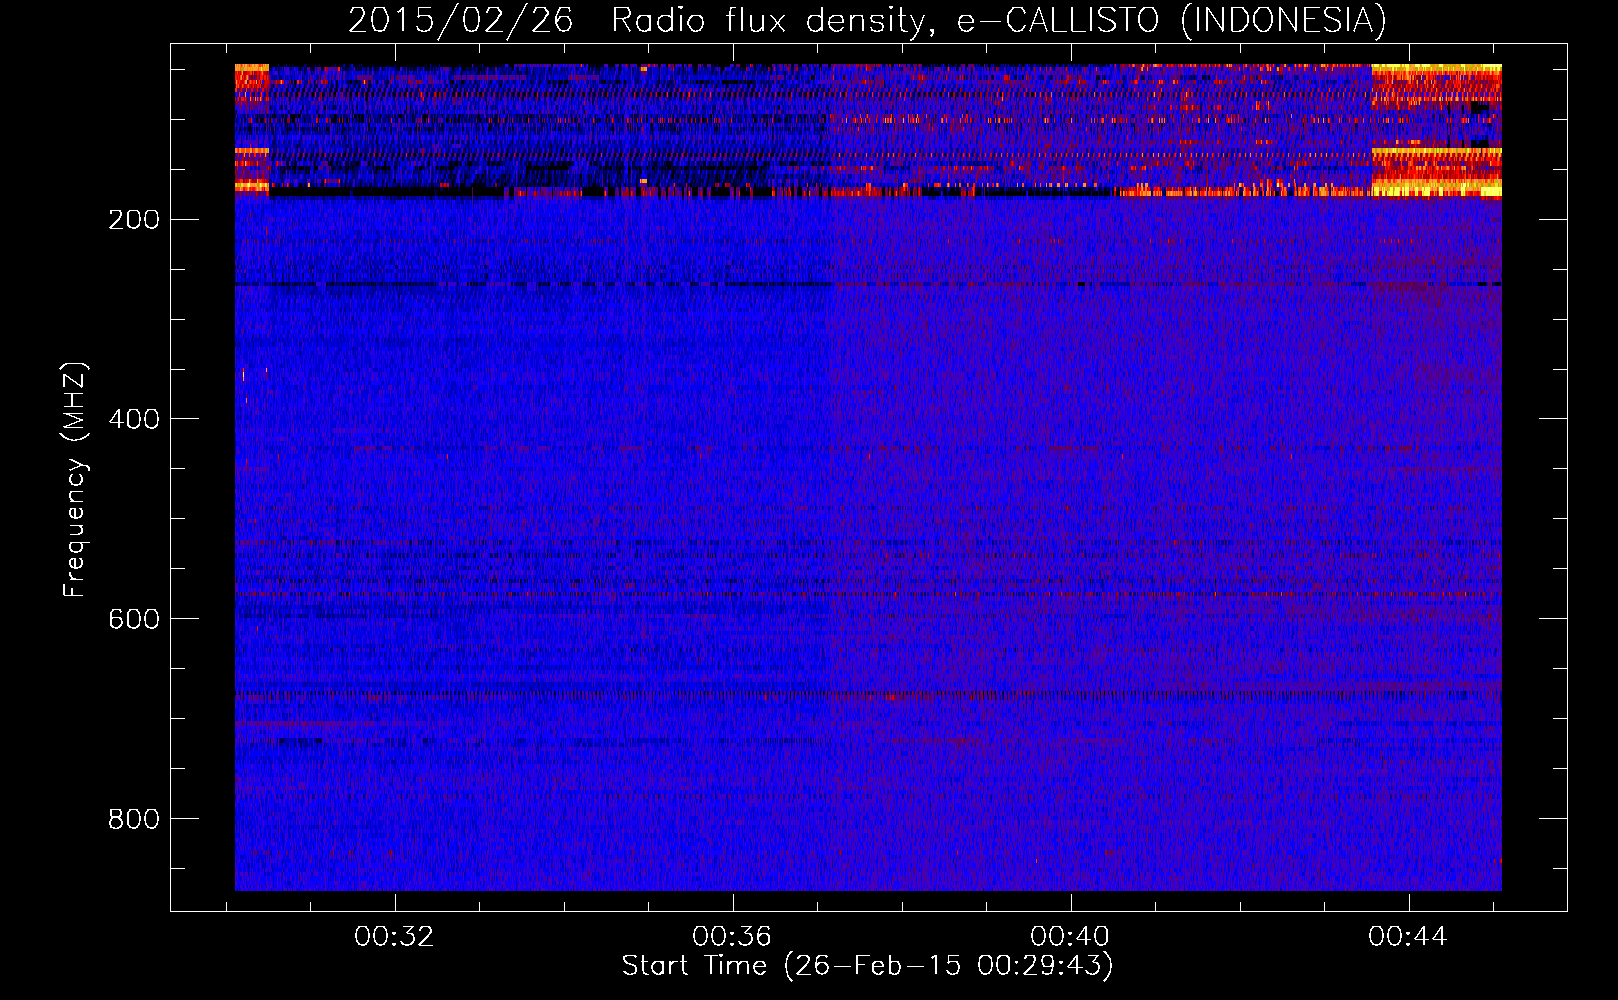Click the "Start Time (26-Feb-15 00:29:43)" label
This screenshot has width=1618, height=1000.
867,966
